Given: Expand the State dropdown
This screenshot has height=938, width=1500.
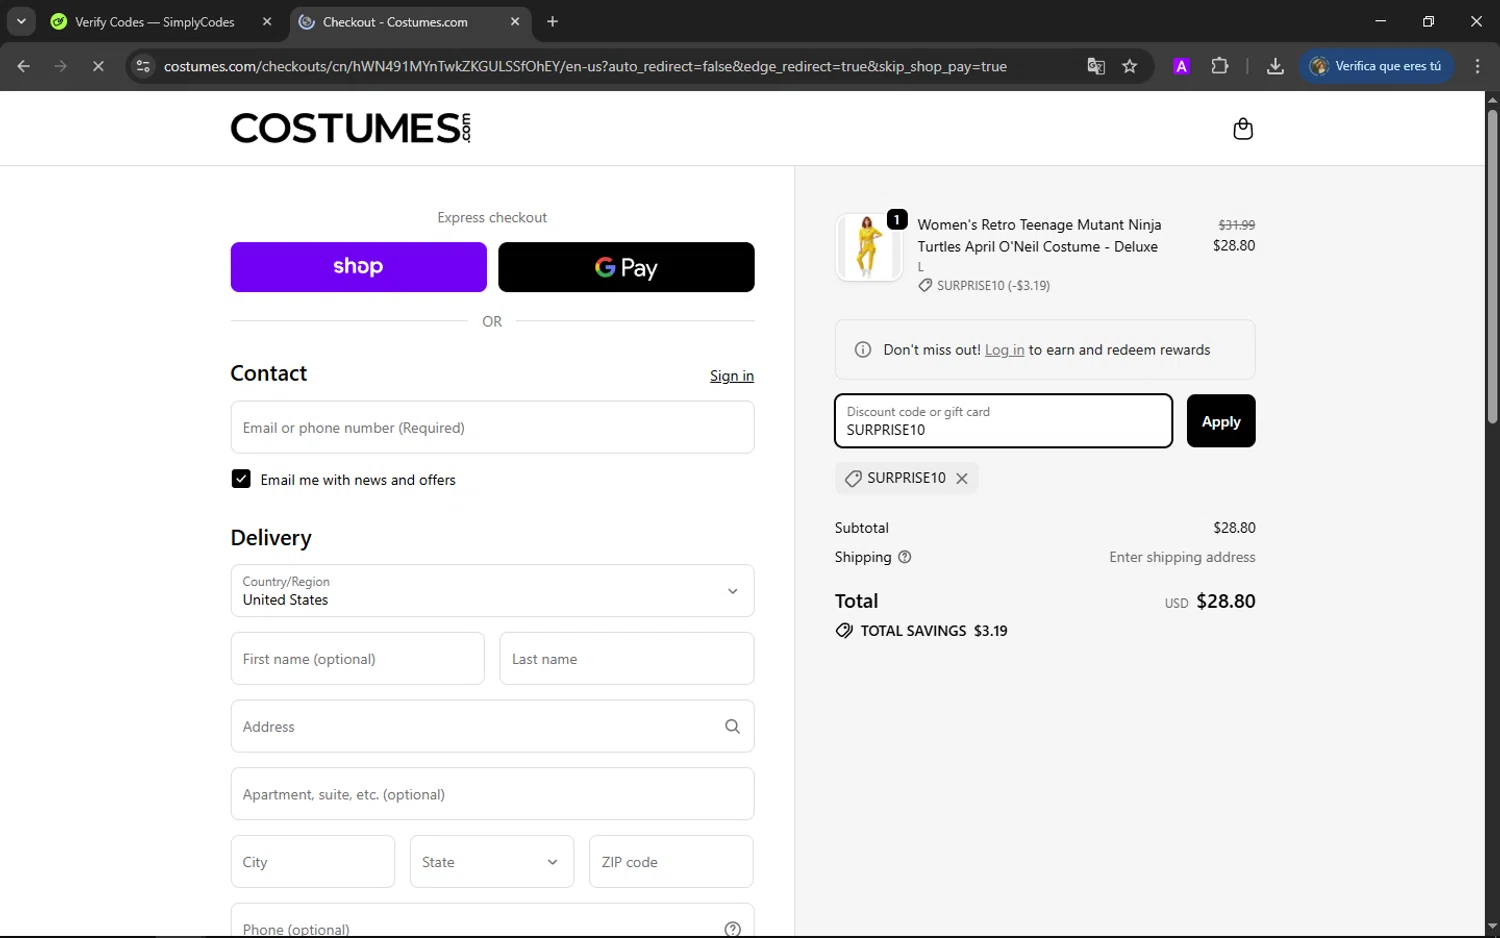Looking at the screenshot, I should tap(492, 862).
